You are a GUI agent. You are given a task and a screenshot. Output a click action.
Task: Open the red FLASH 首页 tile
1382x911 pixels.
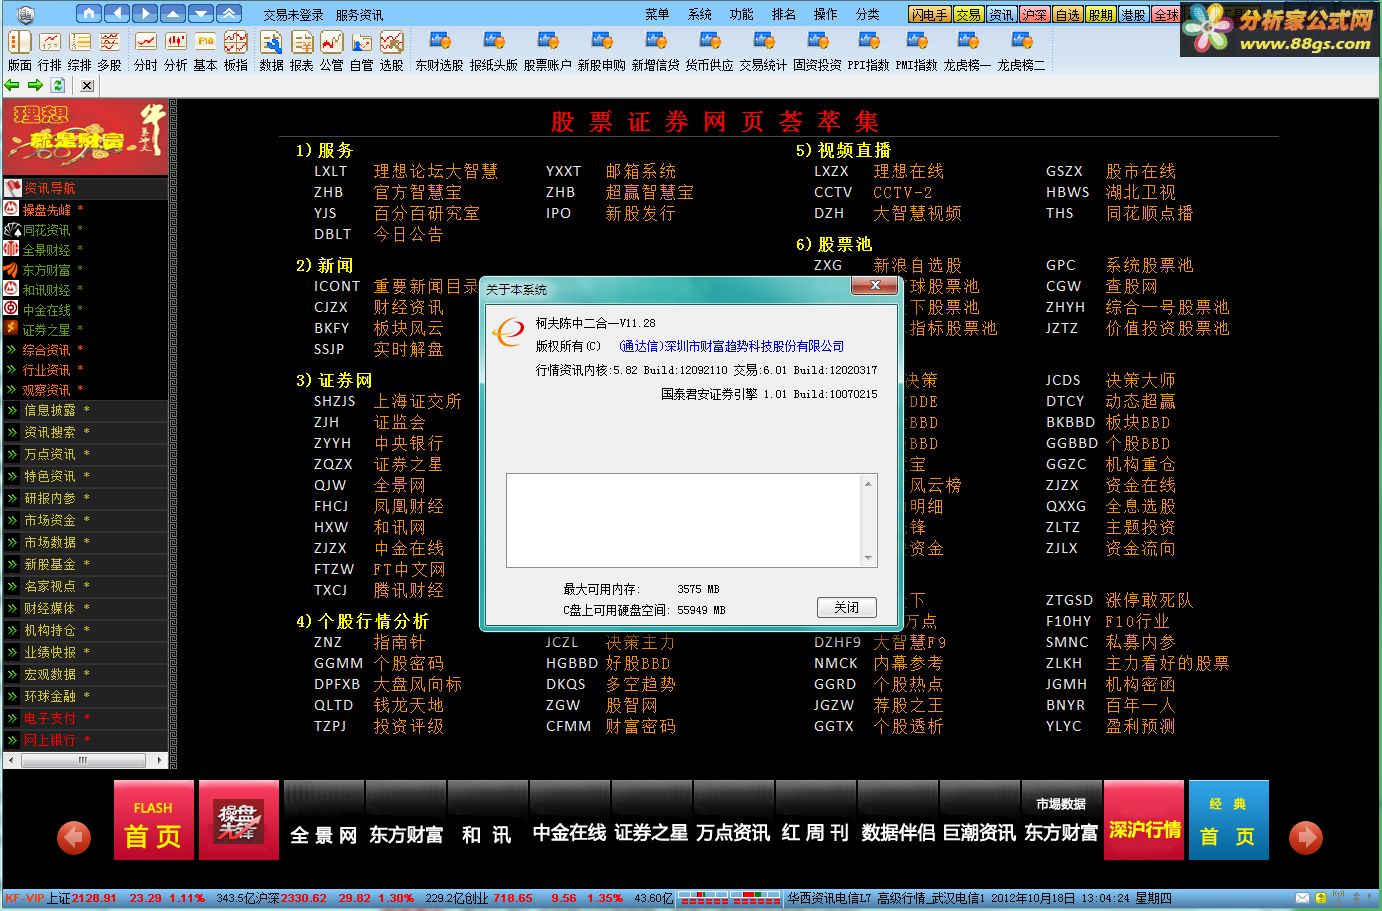[x=153, y=820]
